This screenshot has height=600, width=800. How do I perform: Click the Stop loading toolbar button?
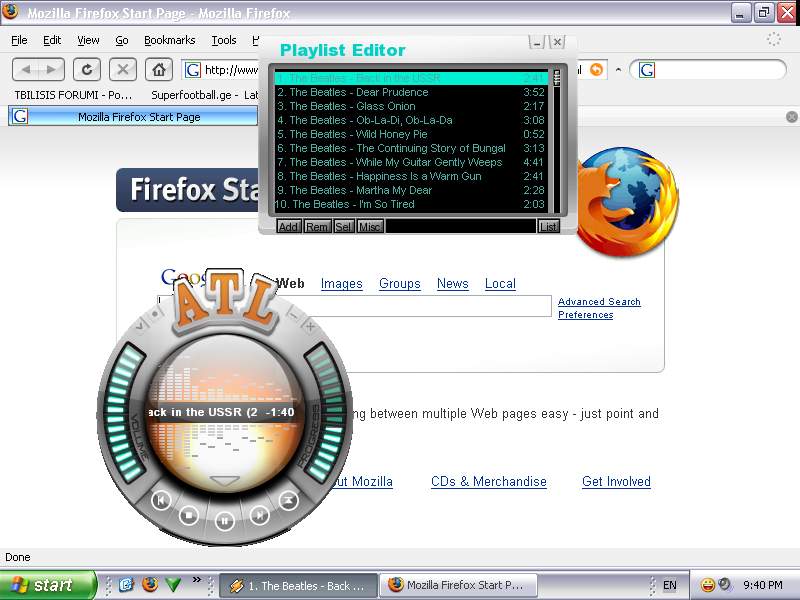pos(122,69)
